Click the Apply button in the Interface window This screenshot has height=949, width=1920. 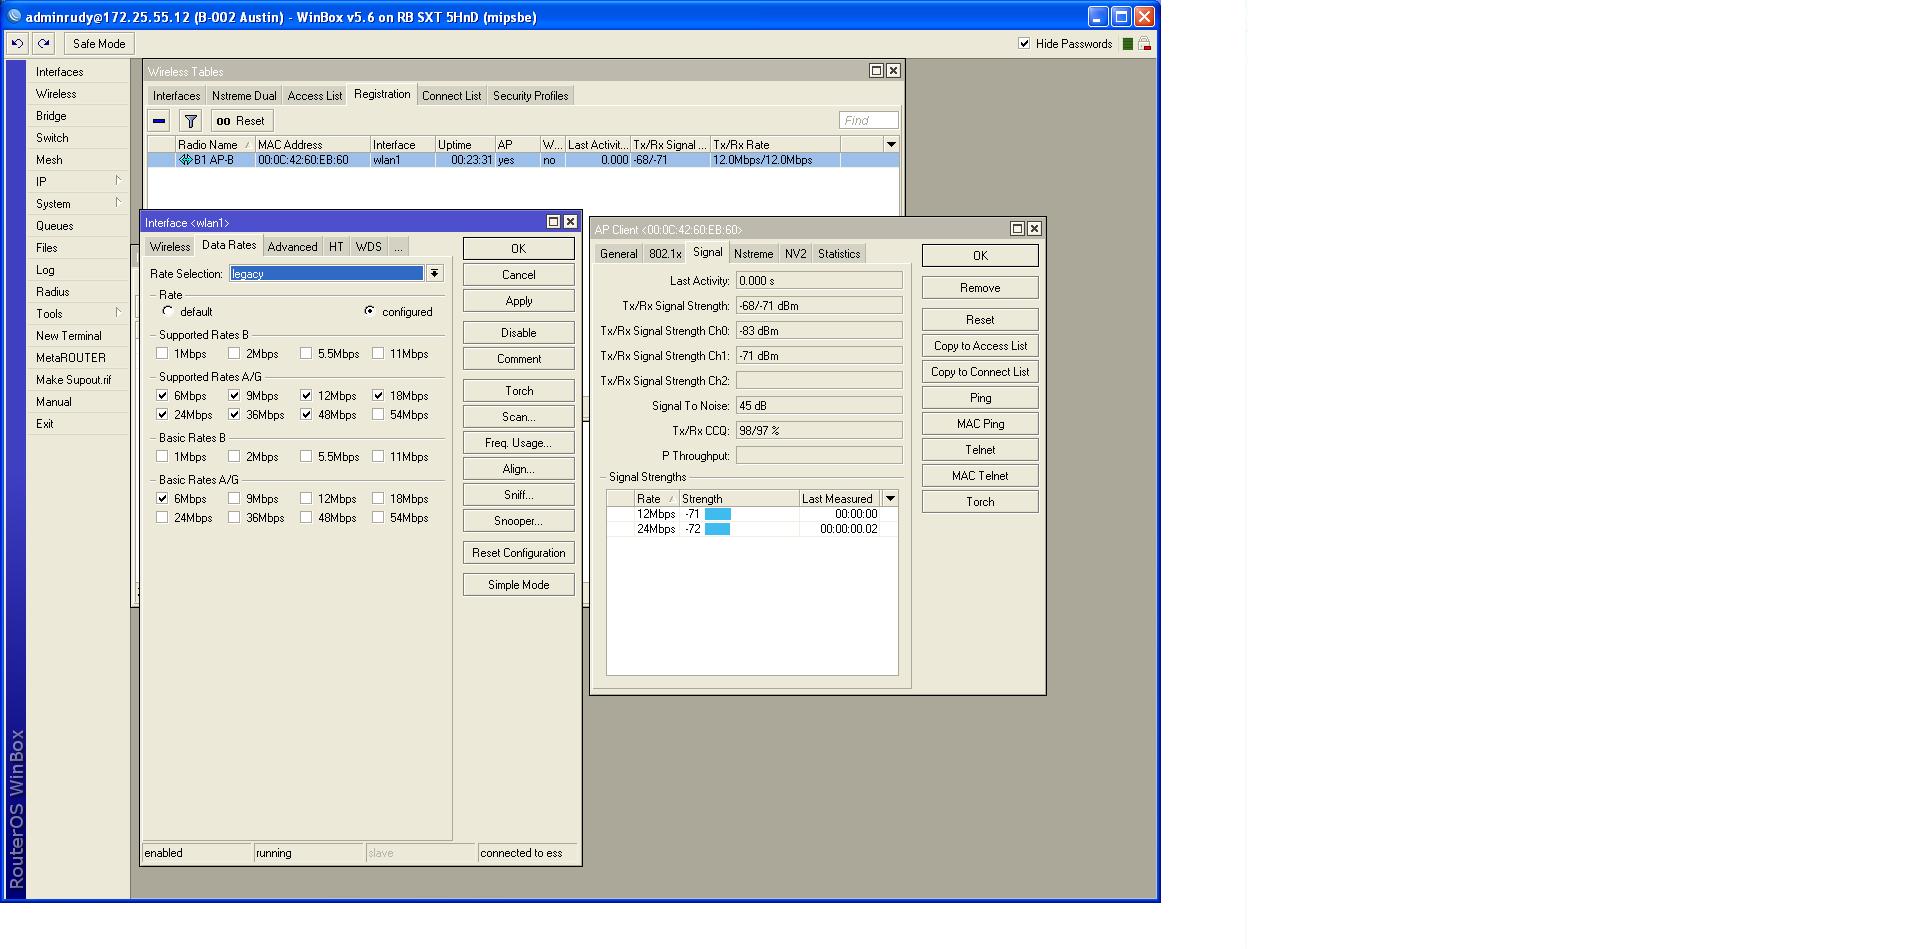click(519, 301)
